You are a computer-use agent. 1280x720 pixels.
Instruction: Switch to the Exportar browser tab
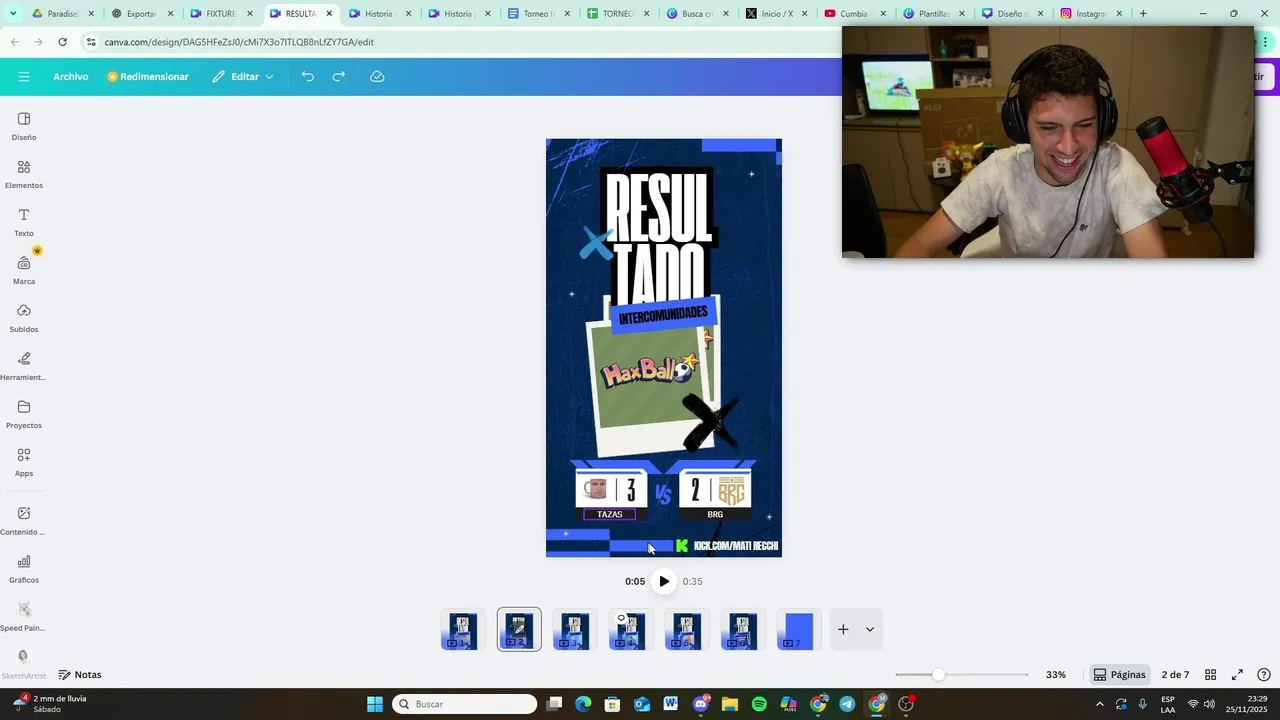141,14
